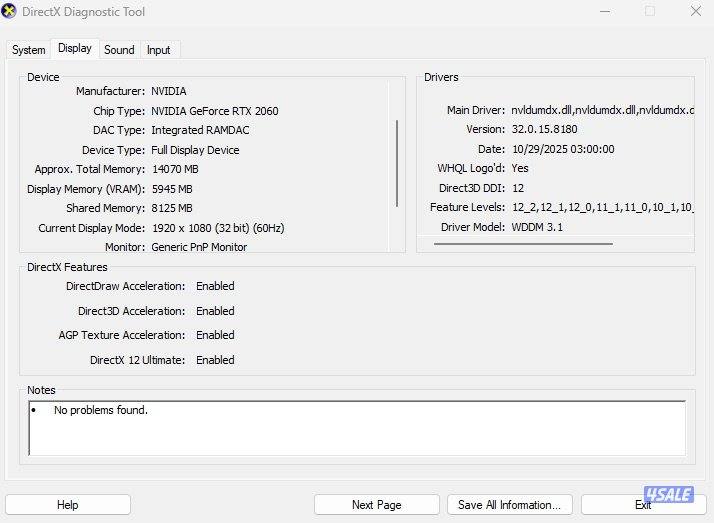
Task: Click the Display Memory (VRAM) label
Action: point(86,189)
